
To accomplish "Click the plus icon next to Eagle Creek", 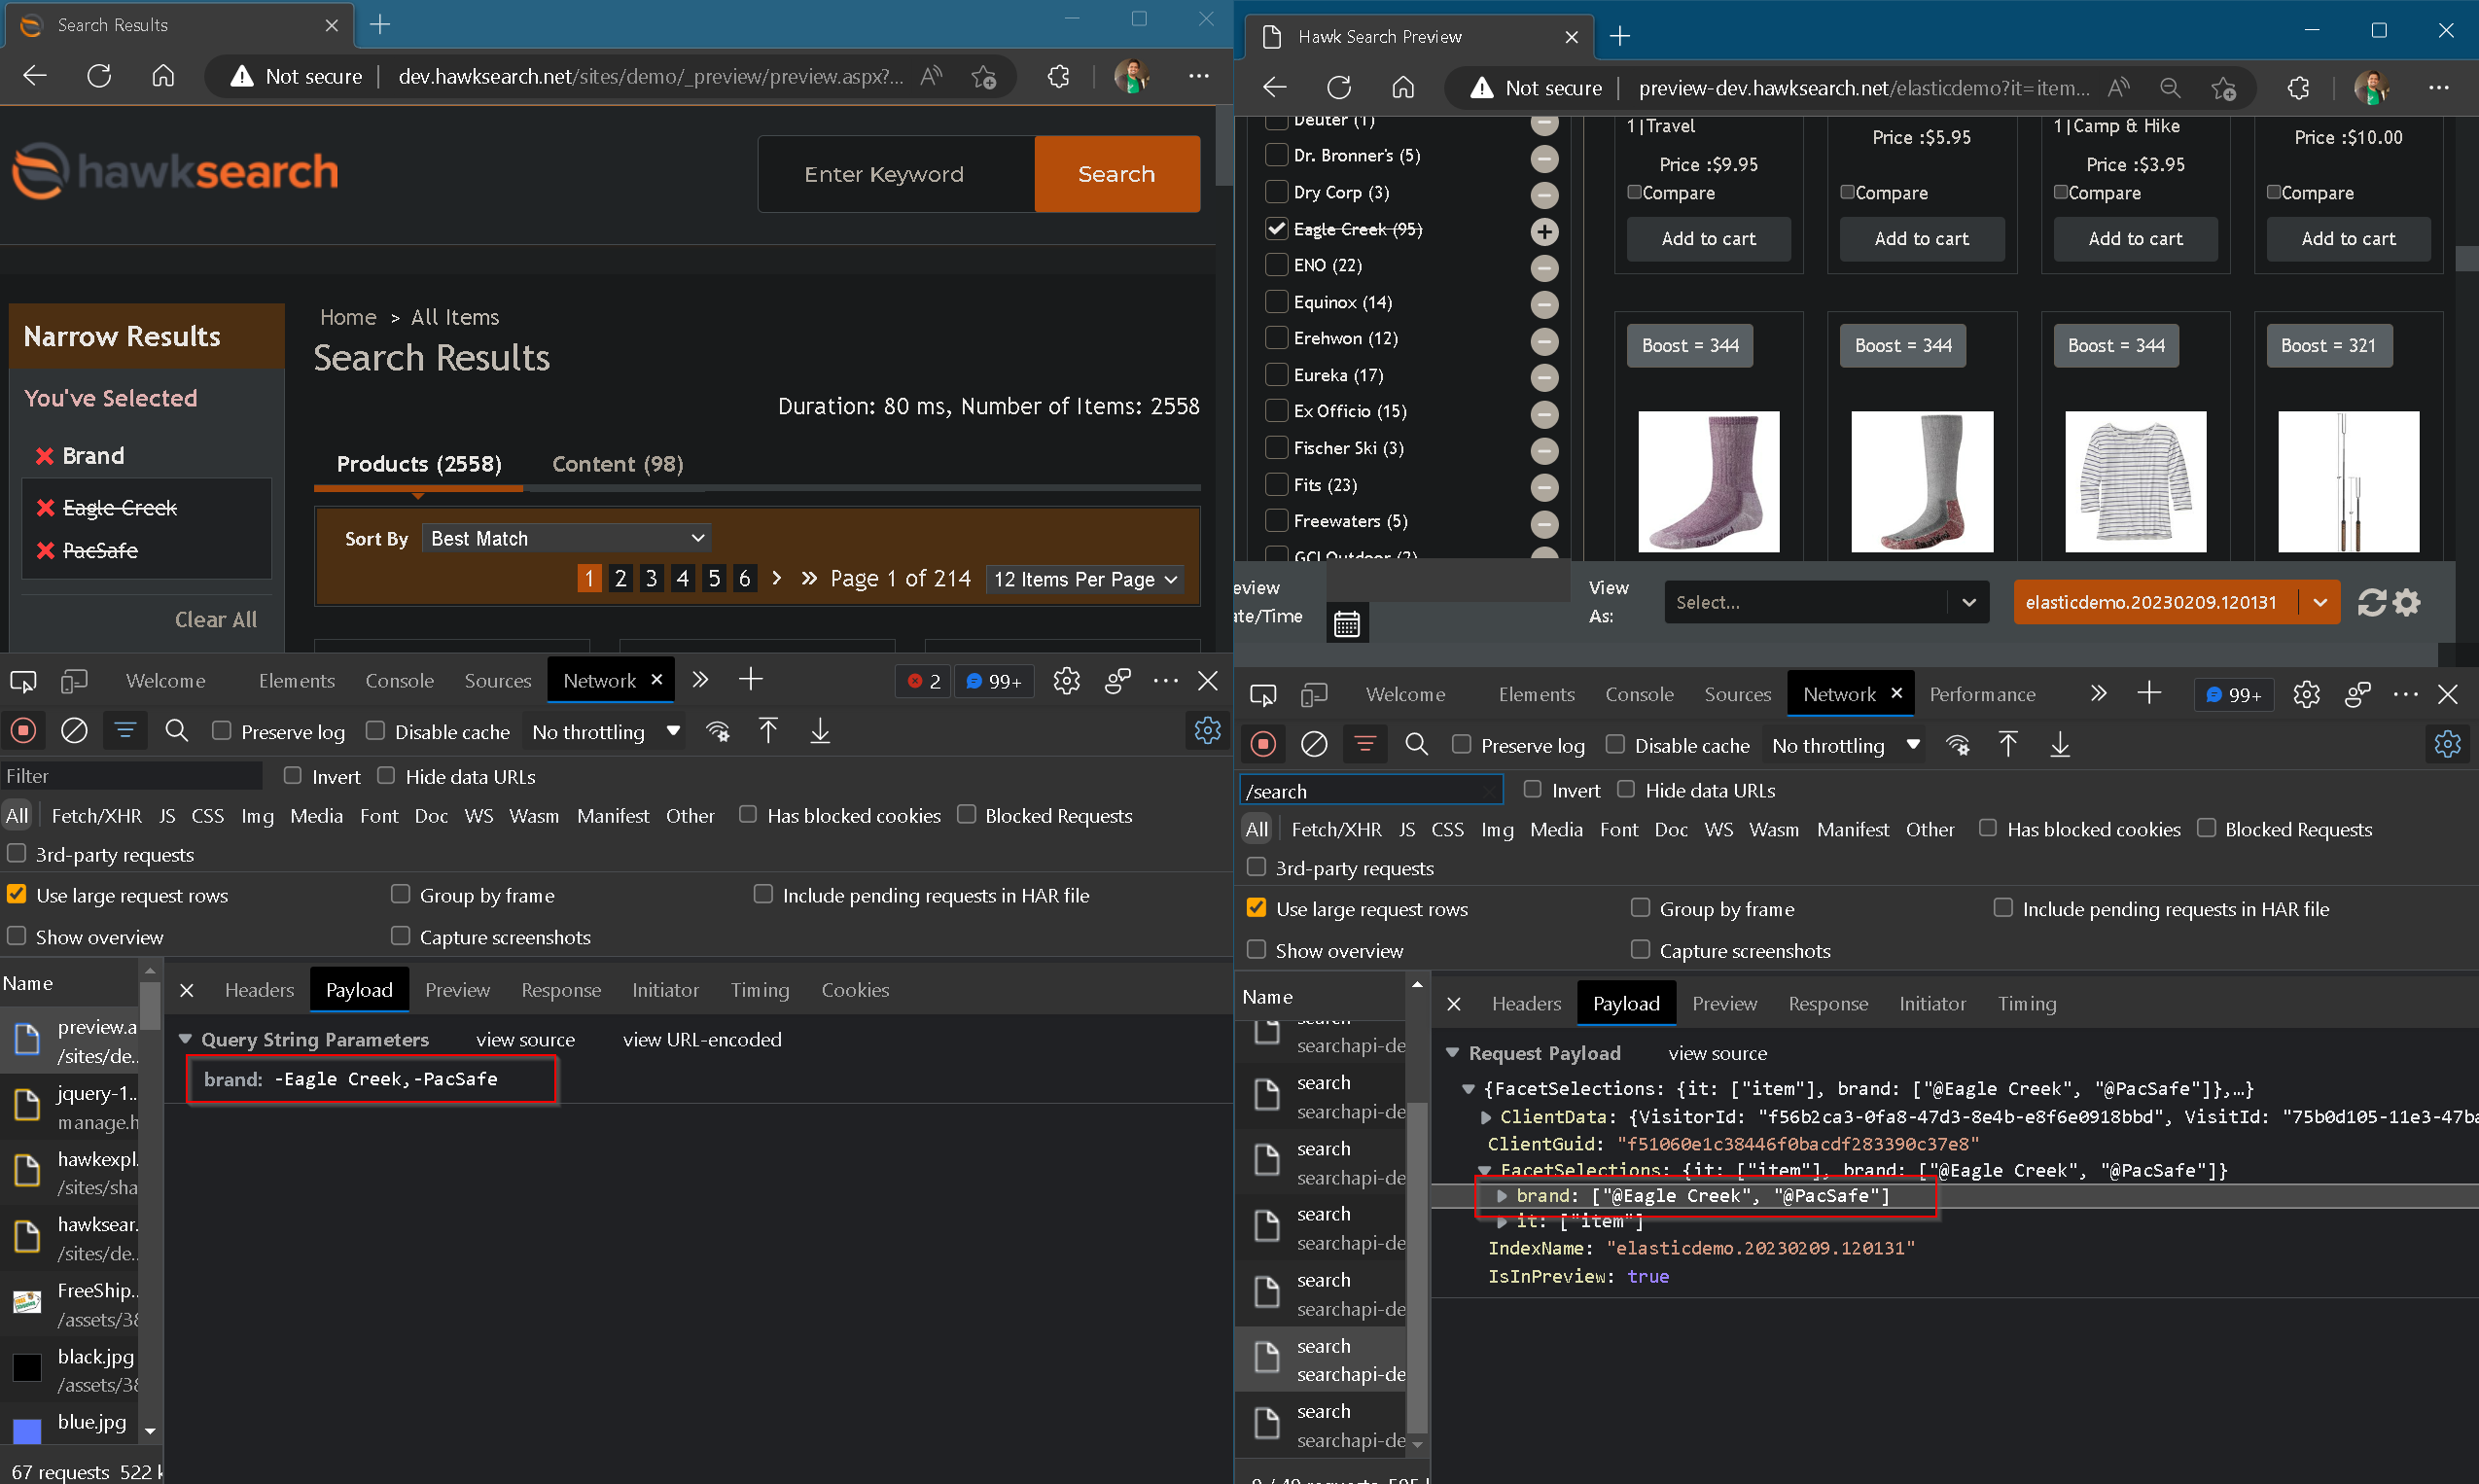I will tap(1544, 231).
